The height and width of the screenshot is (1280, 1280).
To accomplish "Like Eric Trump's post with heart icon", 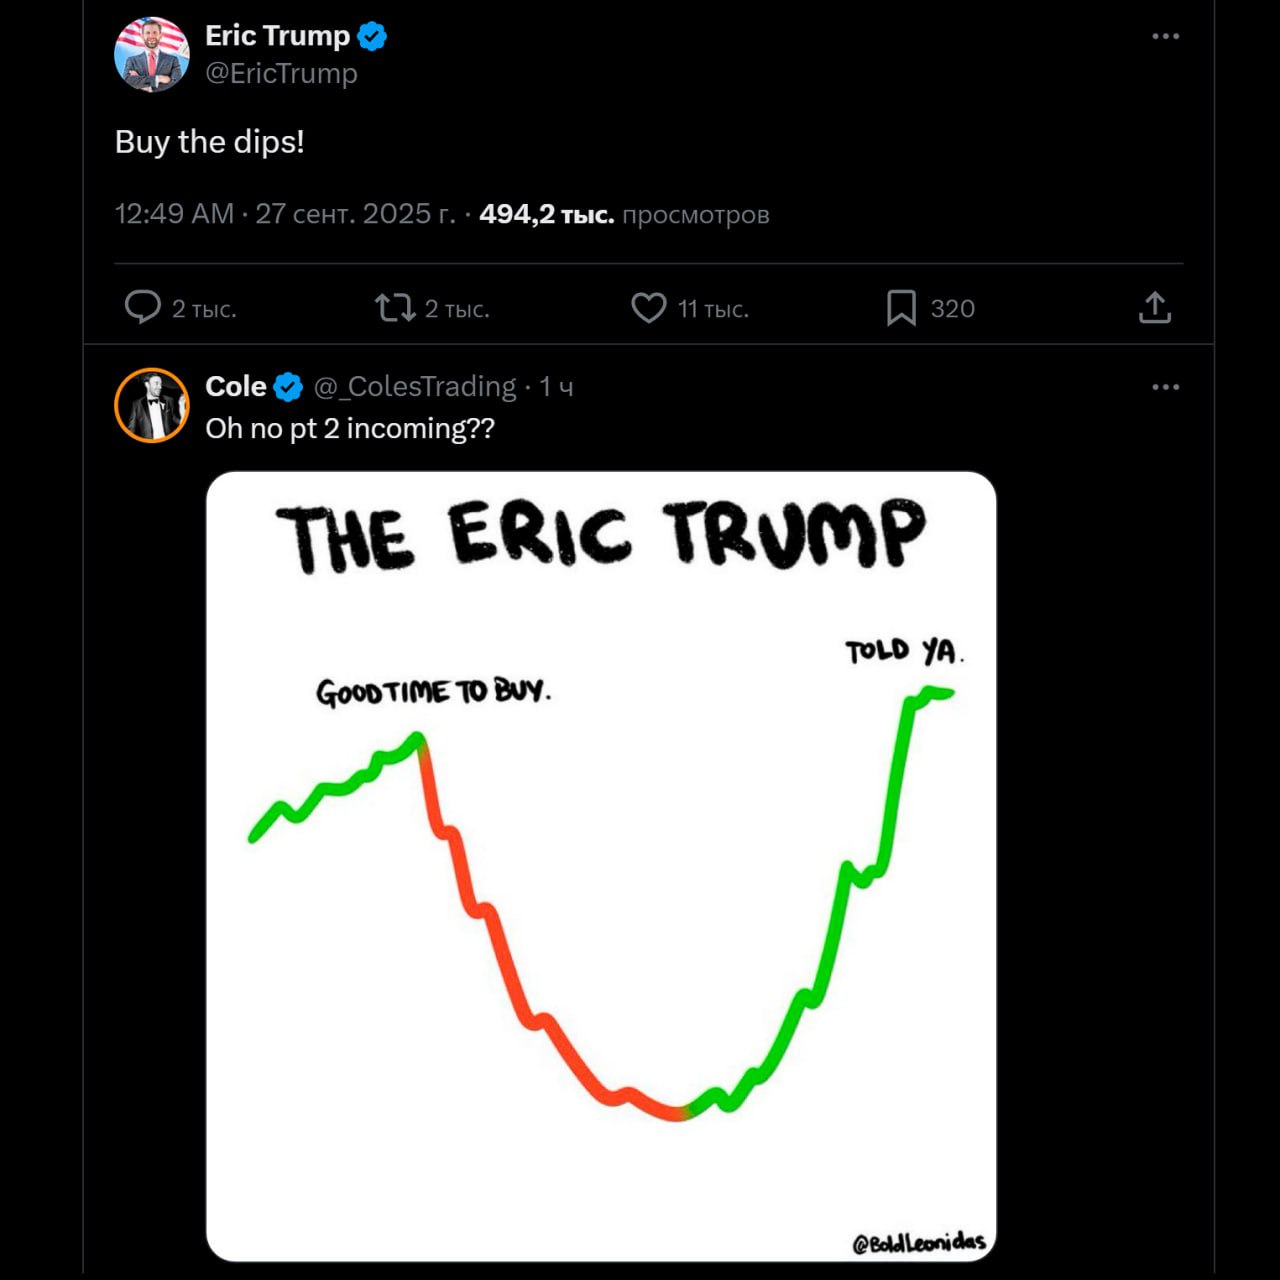I will (648, 307).
